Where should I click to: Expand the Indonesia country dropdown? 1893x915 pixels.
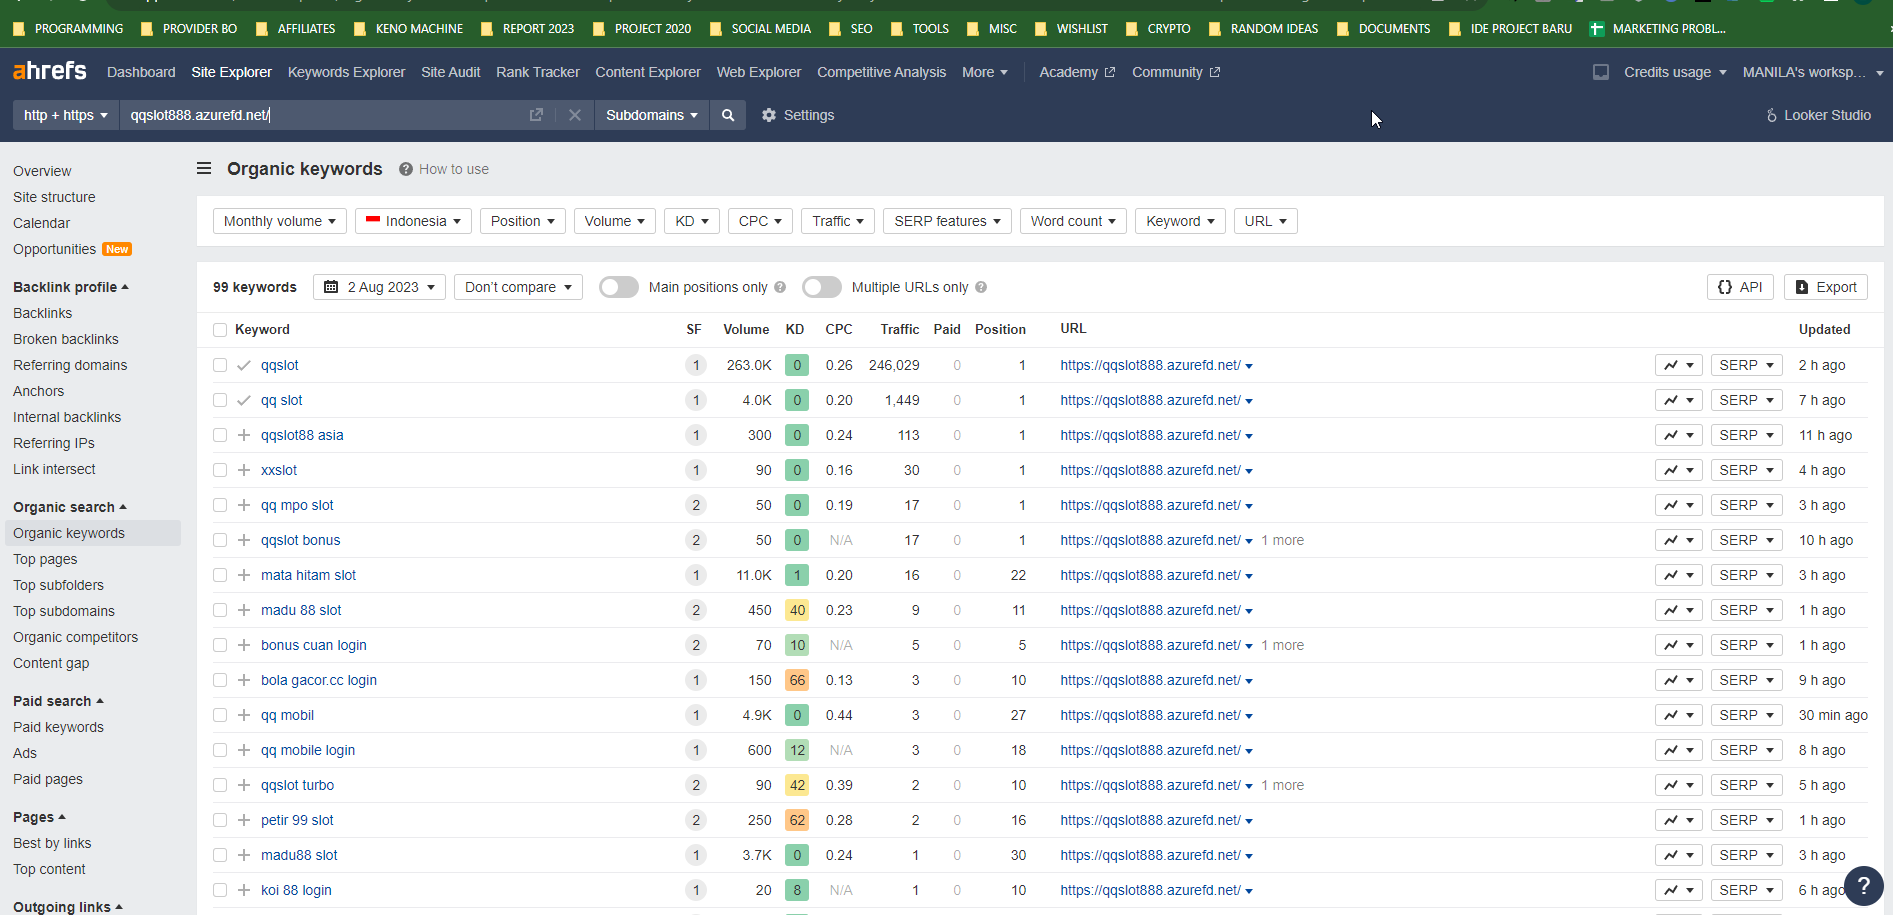pos(413,221)
